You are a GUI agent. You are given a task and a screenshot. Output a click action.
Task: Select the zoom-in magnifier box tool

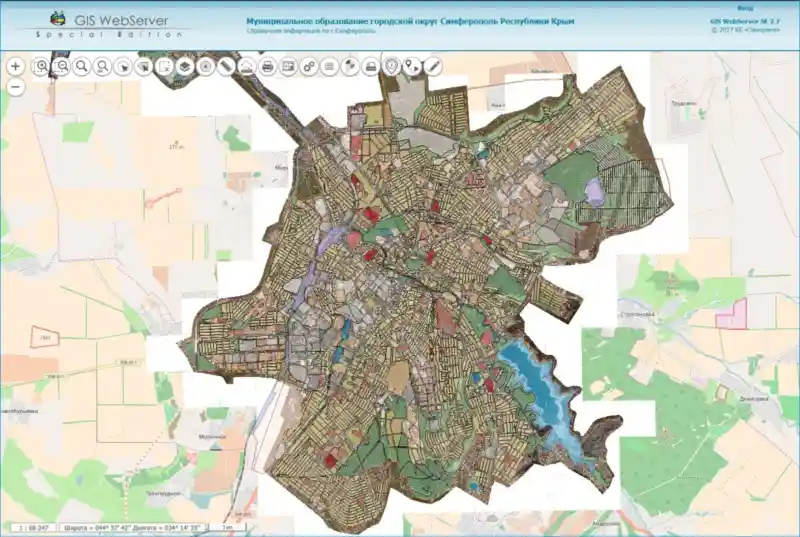(x=41, y=67)
